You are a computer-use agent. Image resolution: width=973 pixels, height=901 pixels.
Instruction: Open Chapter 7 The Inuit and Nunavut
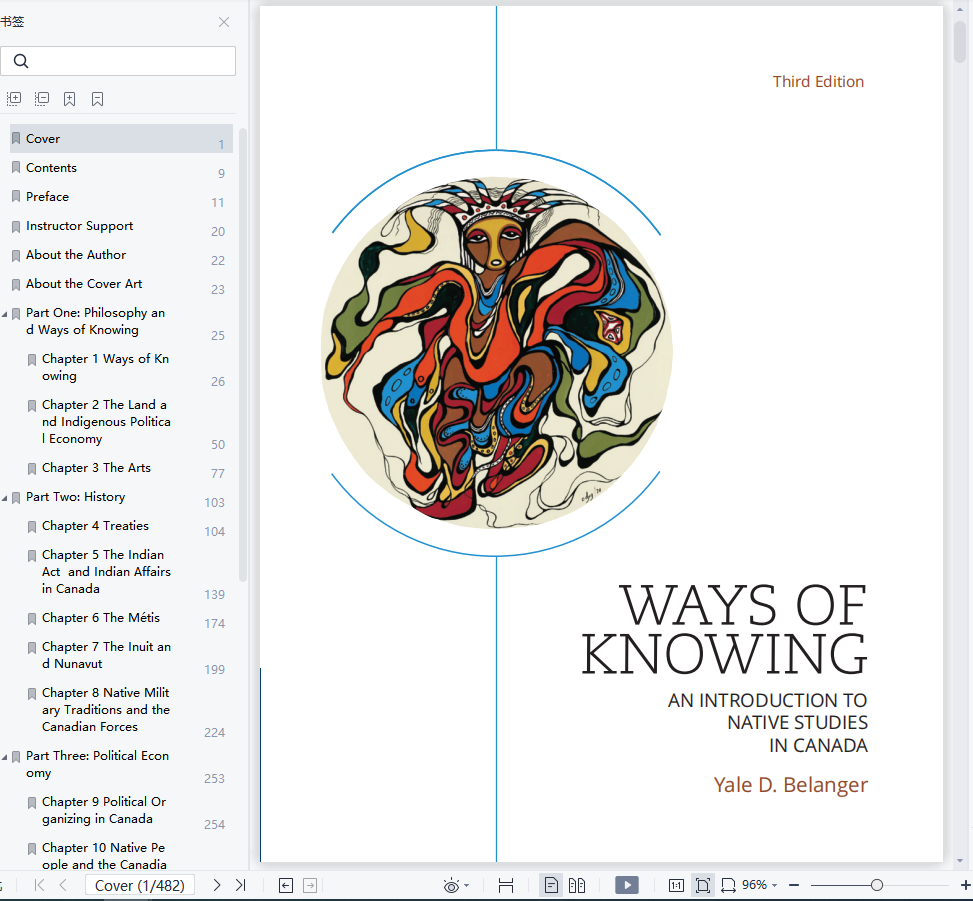click(x=106, y=655)
